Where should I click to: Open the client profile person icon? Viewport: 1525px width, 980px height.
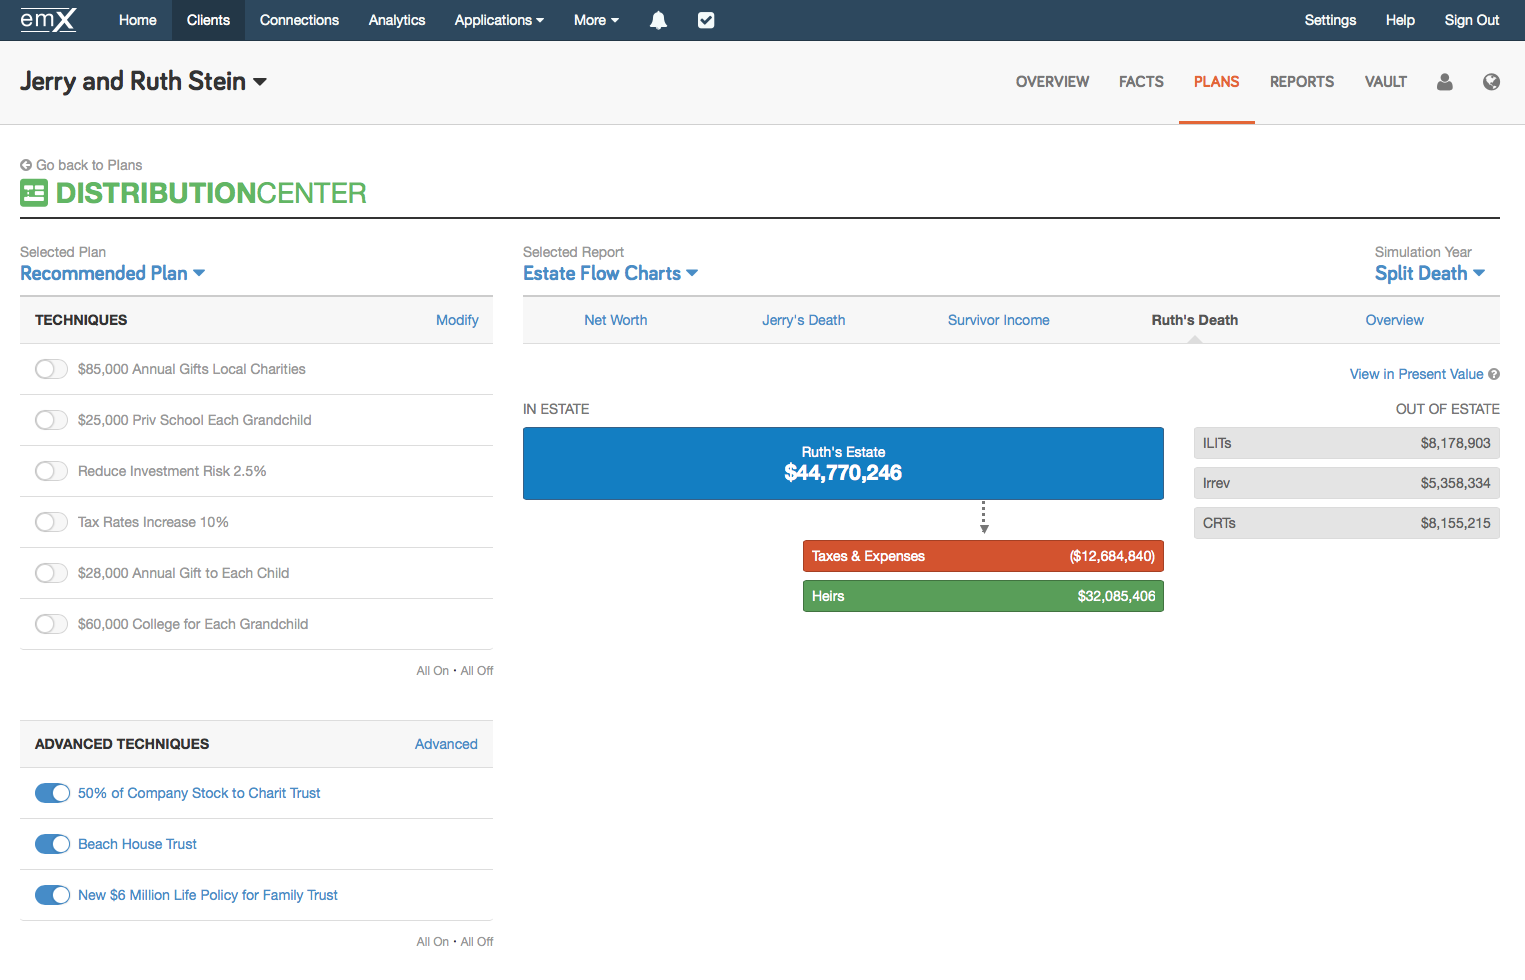1444,82
